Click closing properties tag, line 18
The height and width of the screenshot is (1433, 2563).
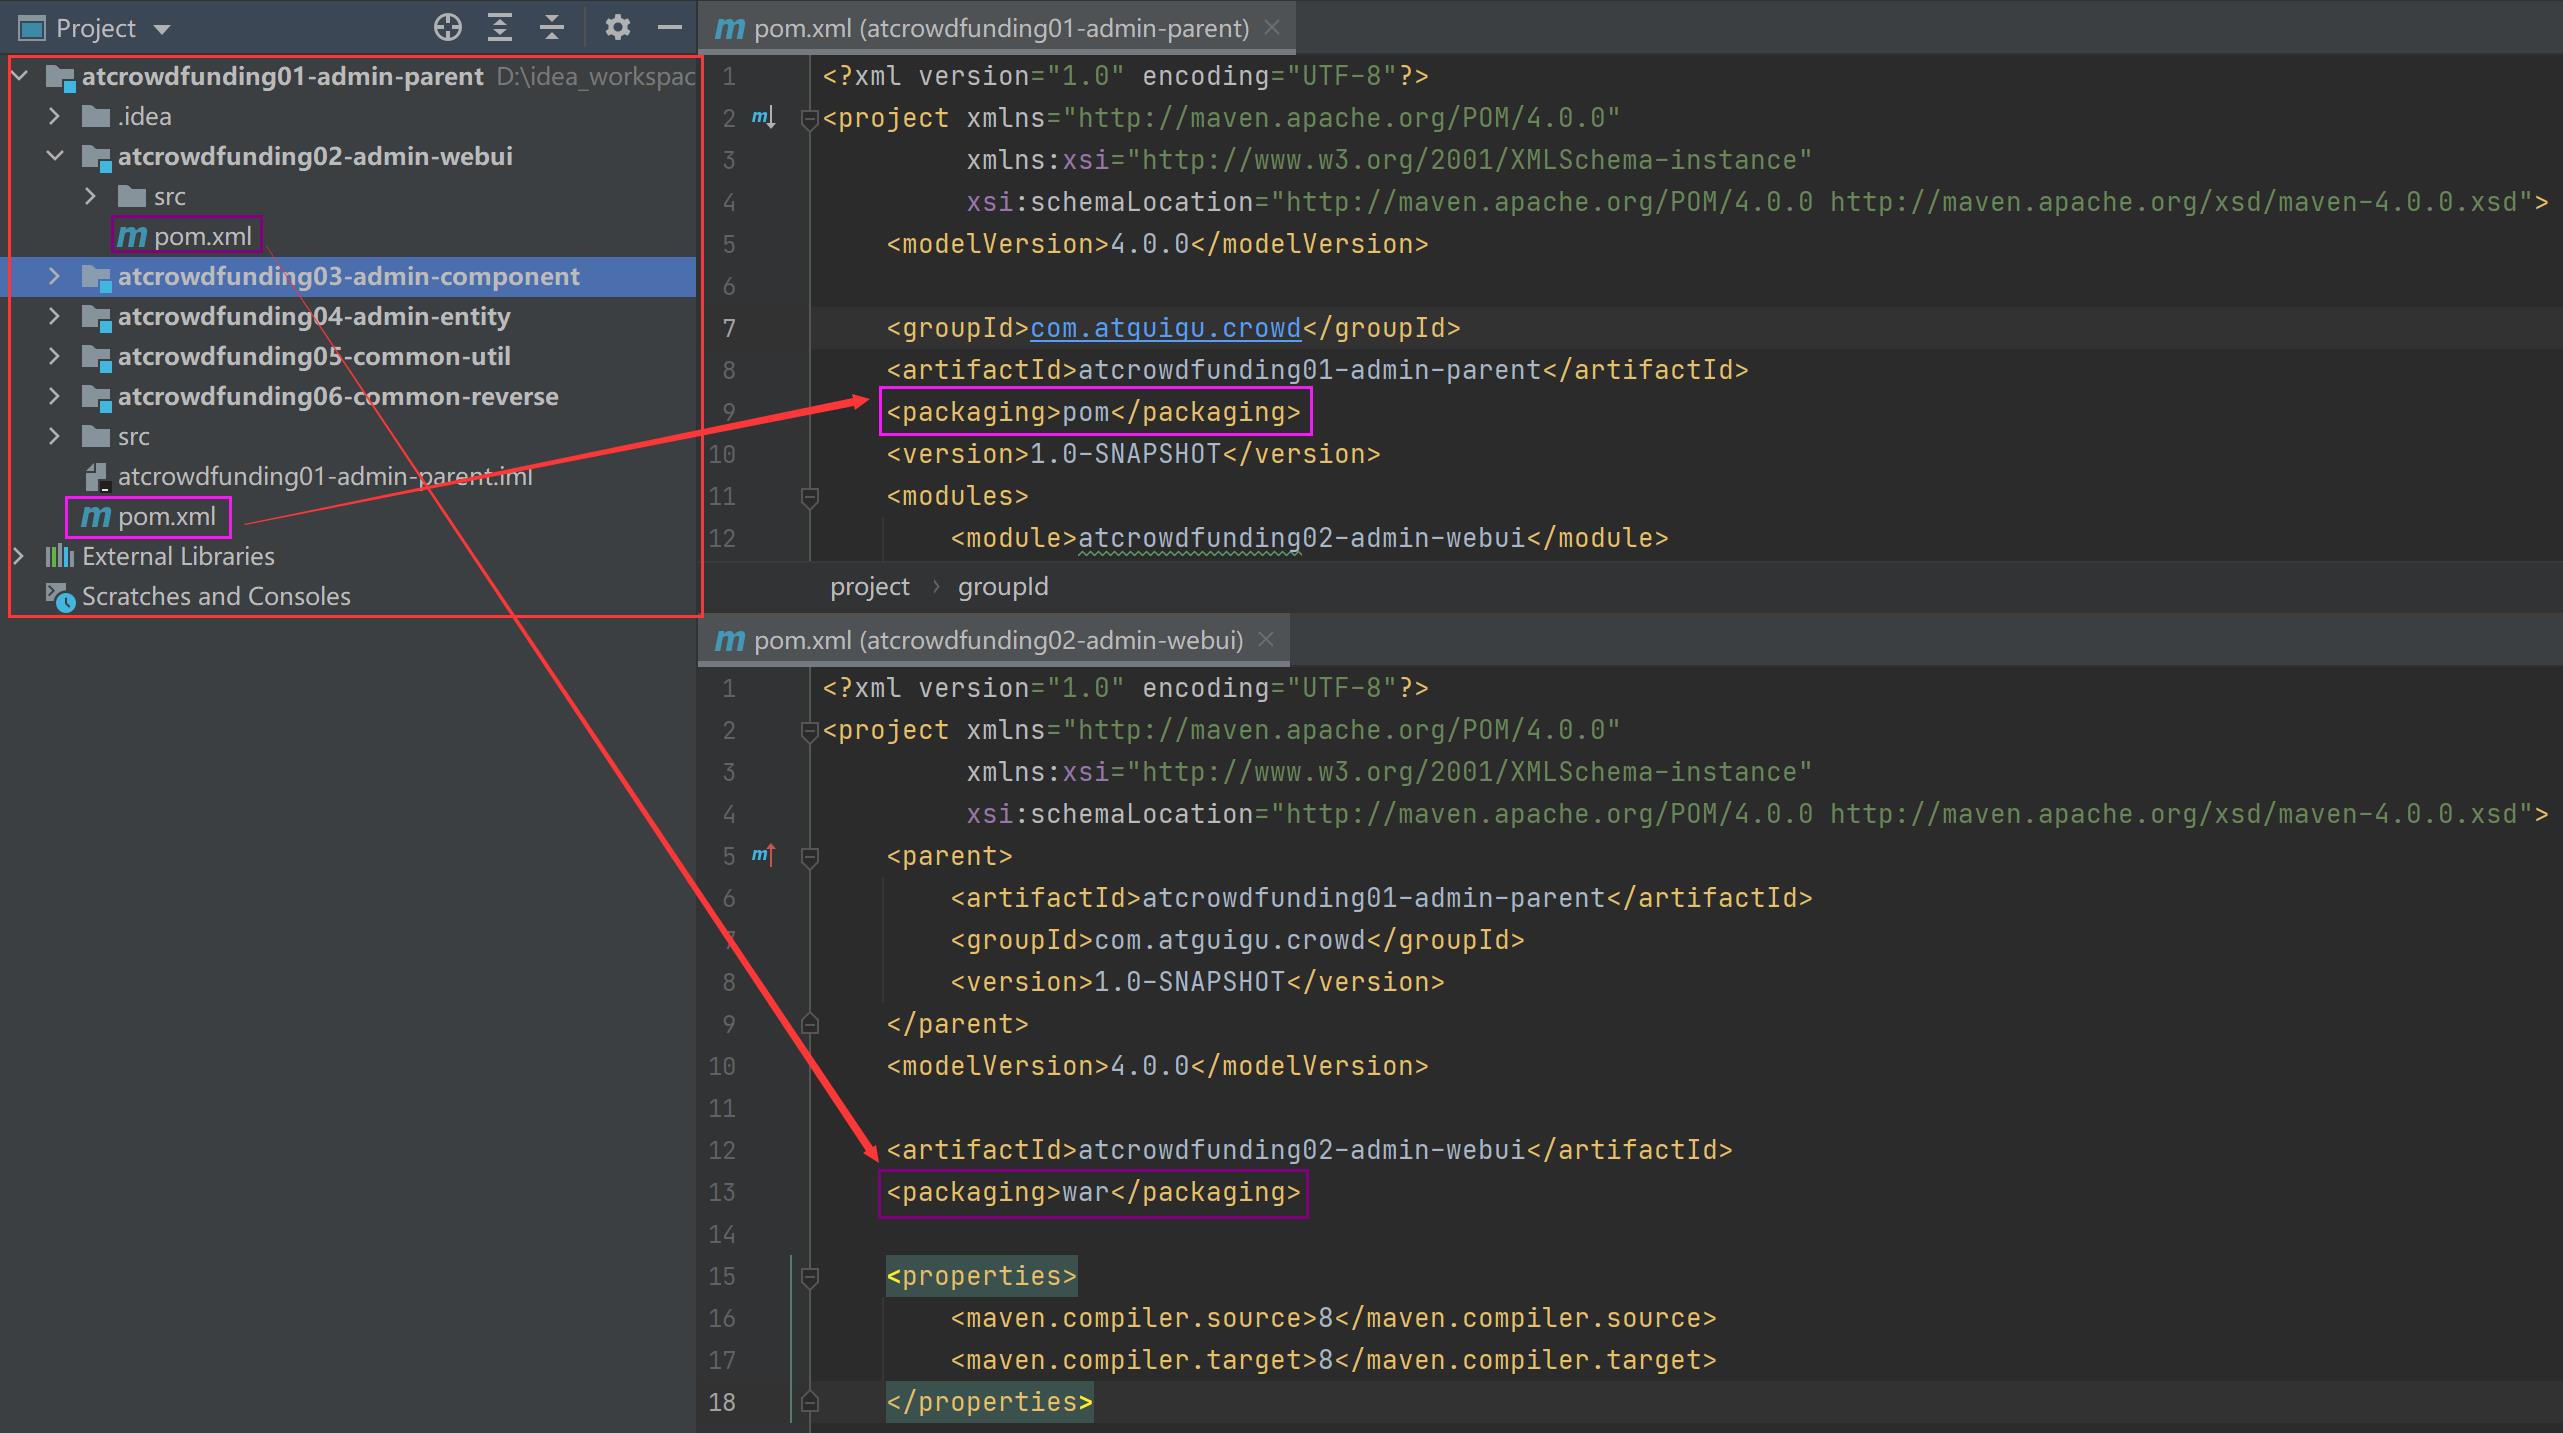pos(989,1402)
